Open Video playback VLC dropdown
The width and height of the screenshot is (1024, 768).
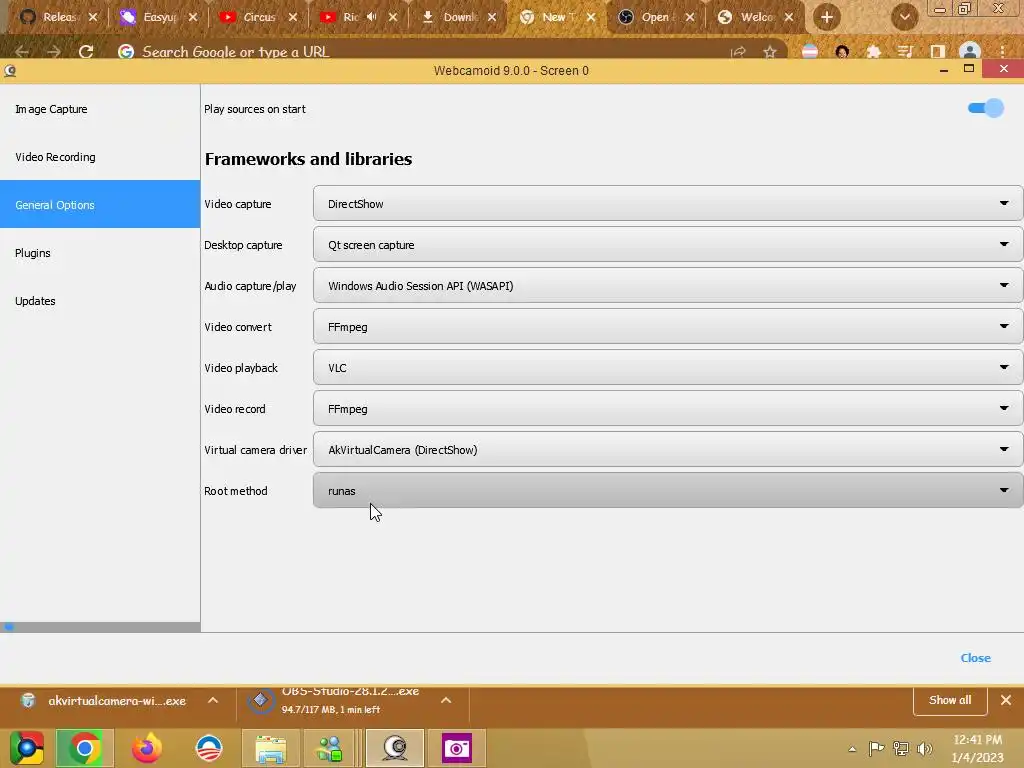(x=667, y=368)
